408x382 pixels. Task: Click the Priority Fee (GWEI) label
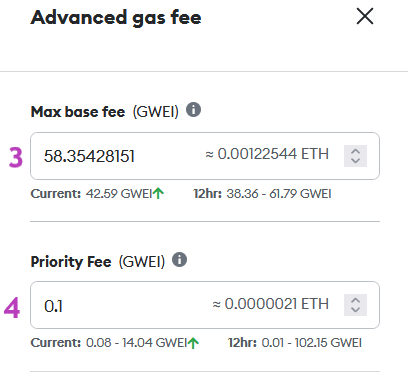(x=98, y=262)
